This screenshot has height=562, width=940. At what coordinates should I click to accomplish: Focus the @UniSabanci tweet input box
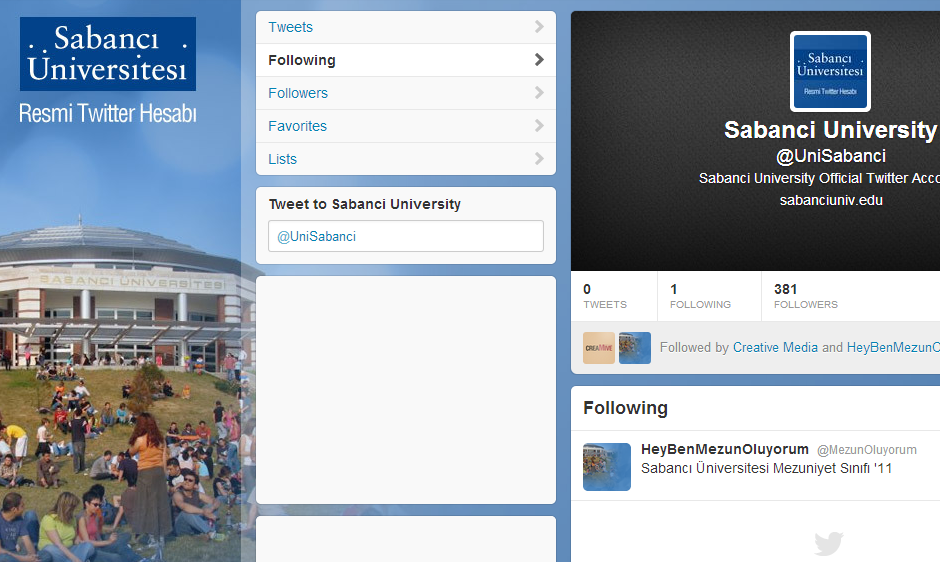tap(406, 236)
